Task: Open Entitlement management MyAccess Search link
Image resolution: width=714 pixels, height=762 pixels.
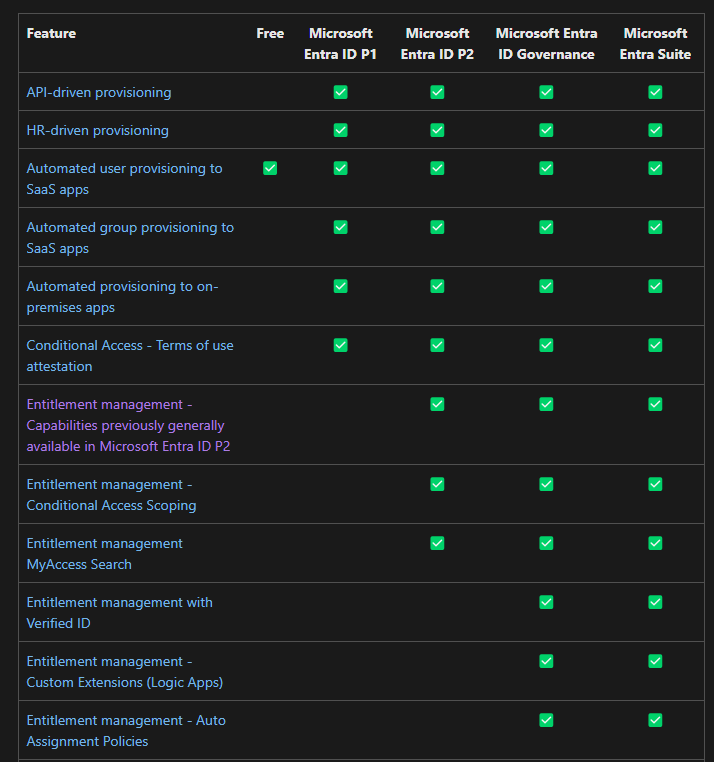Action: (104, 554)
